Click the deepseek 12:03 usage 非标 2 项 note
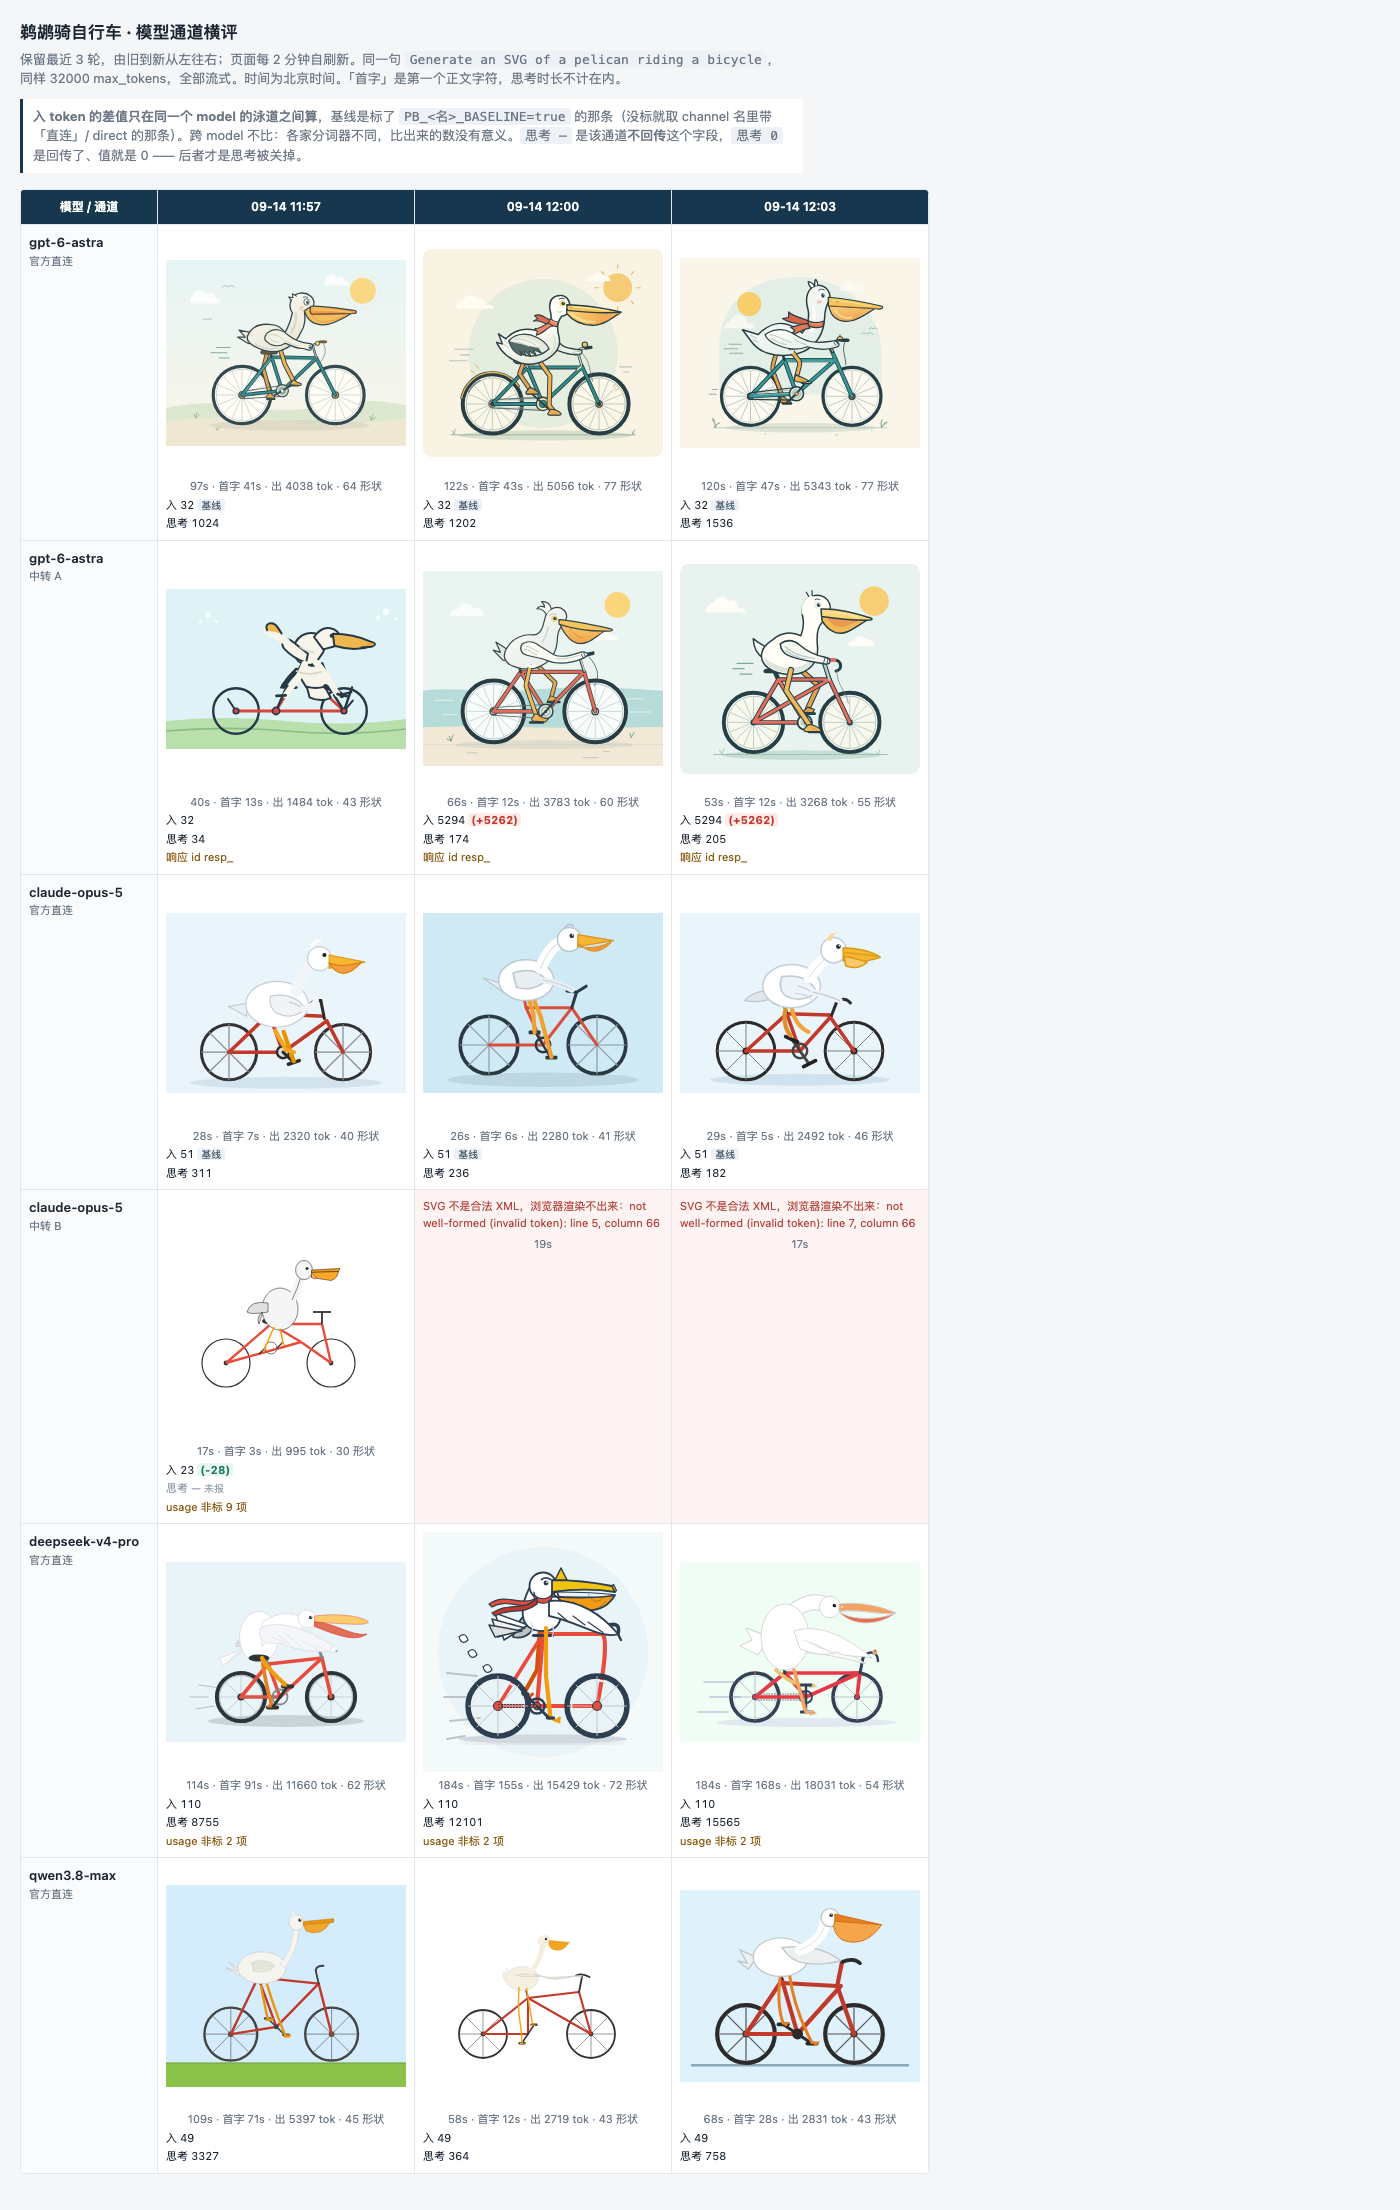Image resolution: width=1400 pixels, height=2210 pixels. click(x=720, y=1841)
